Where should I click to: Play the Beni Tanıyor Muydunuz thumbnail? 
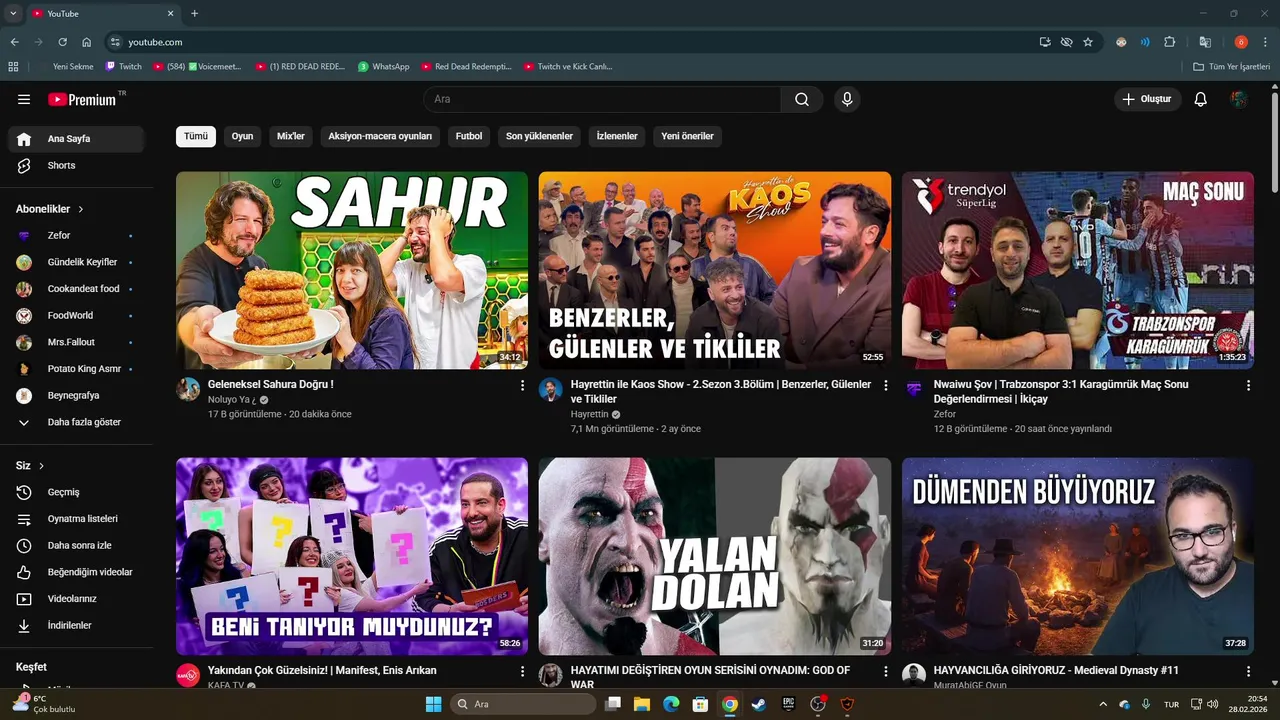coord(352,556)
